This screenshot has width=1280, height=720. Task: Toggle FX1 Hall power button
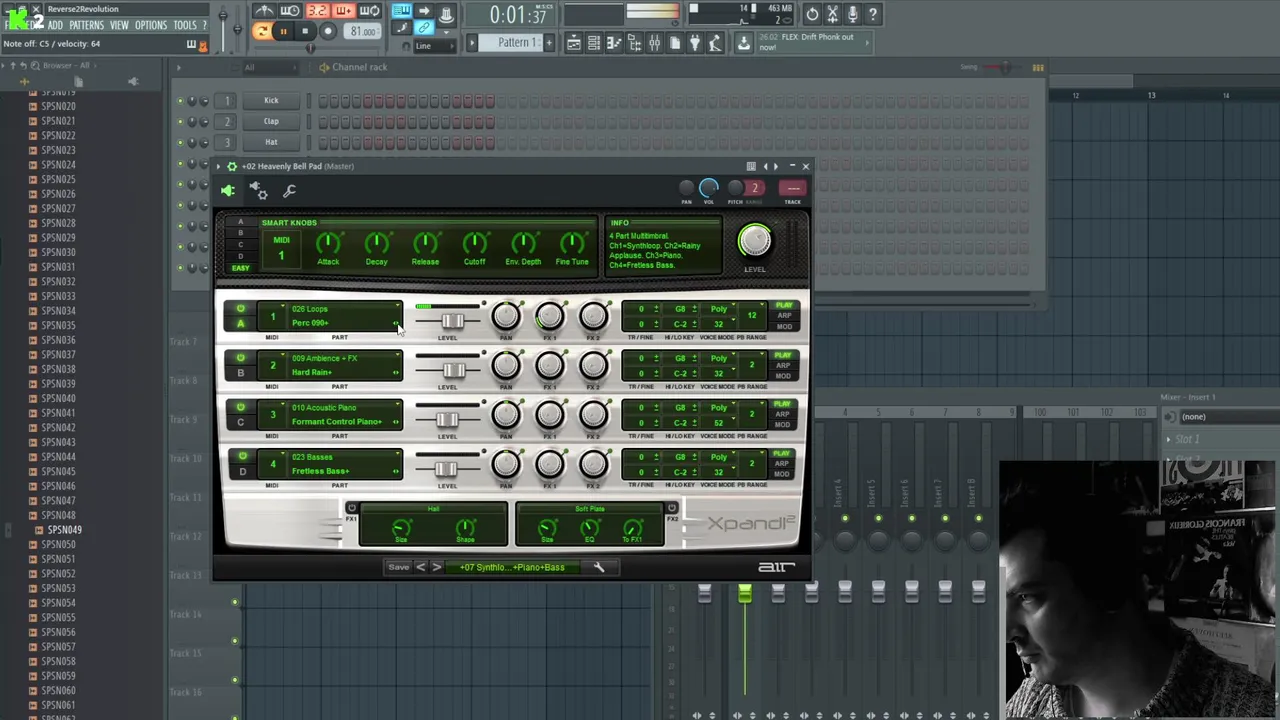tap(351, 509)
